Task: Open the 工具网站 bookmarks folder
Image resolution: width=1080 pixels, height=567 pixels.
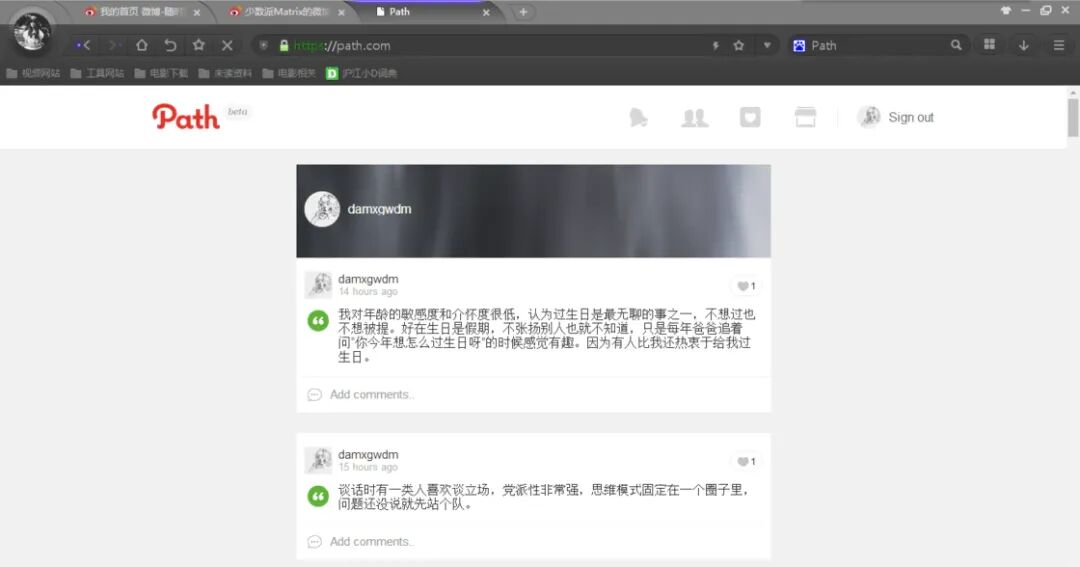Action: coord(98,73)
